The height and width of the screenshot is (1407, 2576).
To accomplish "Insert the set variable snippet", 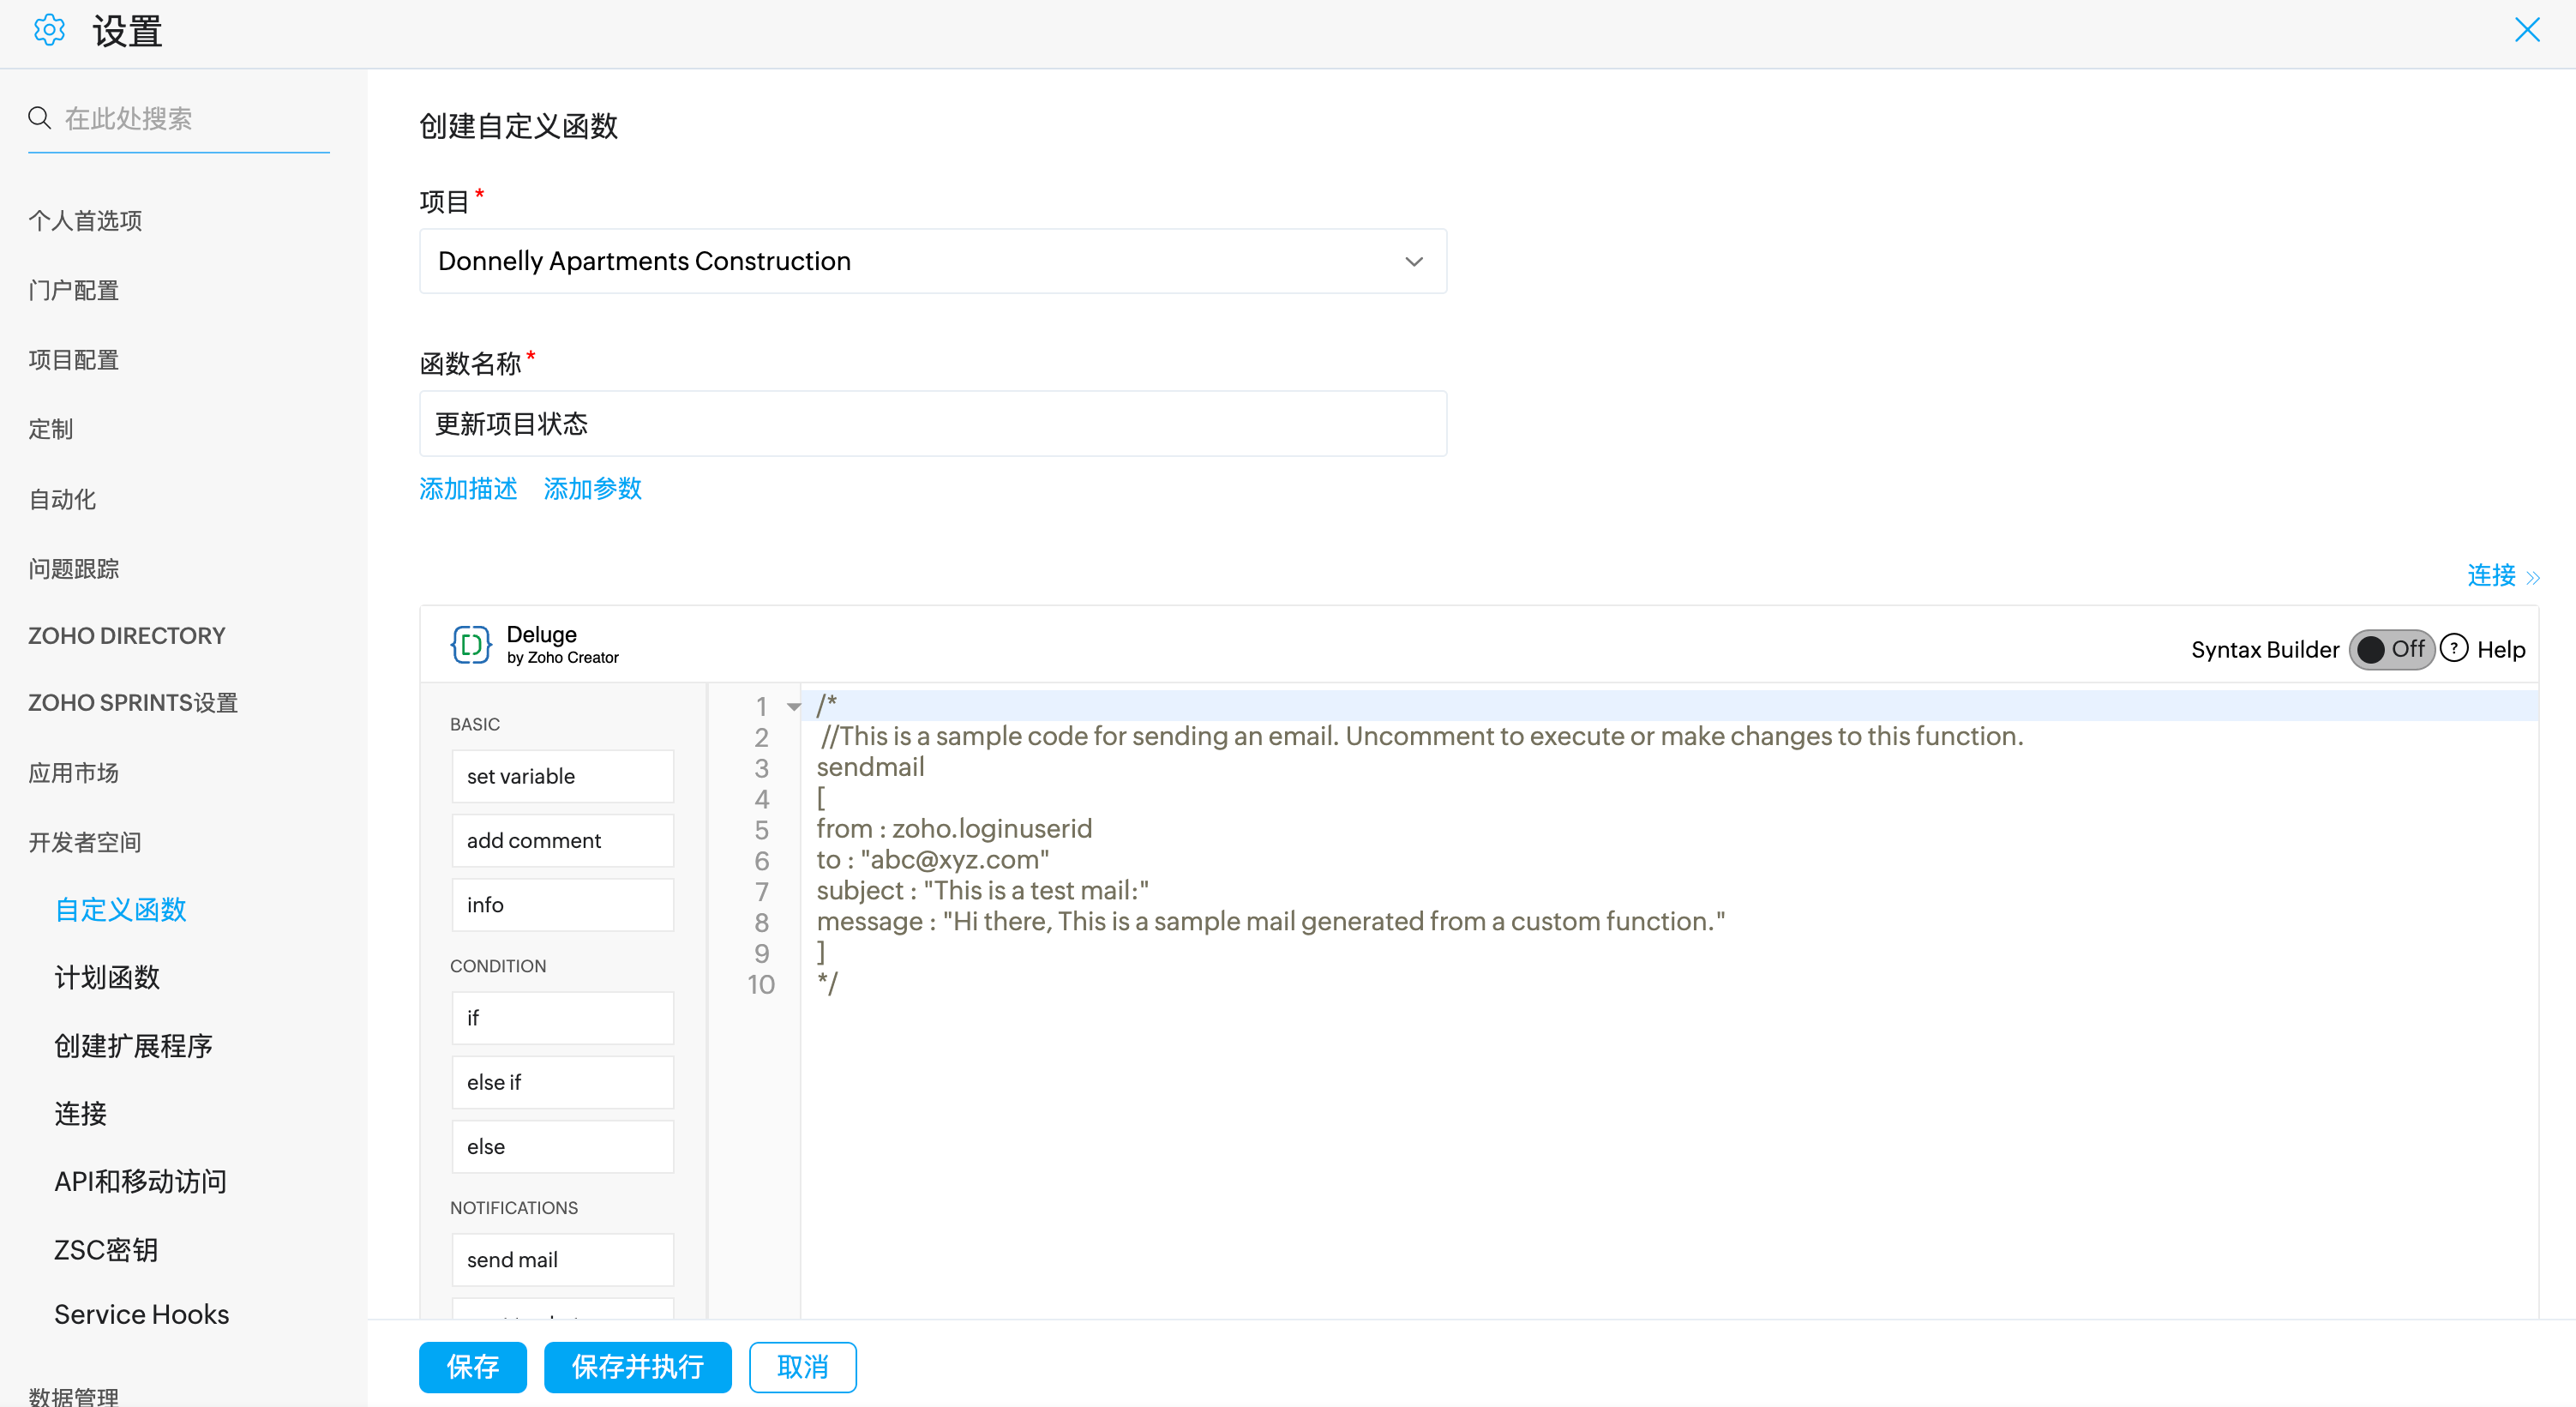I will point(562,776).
